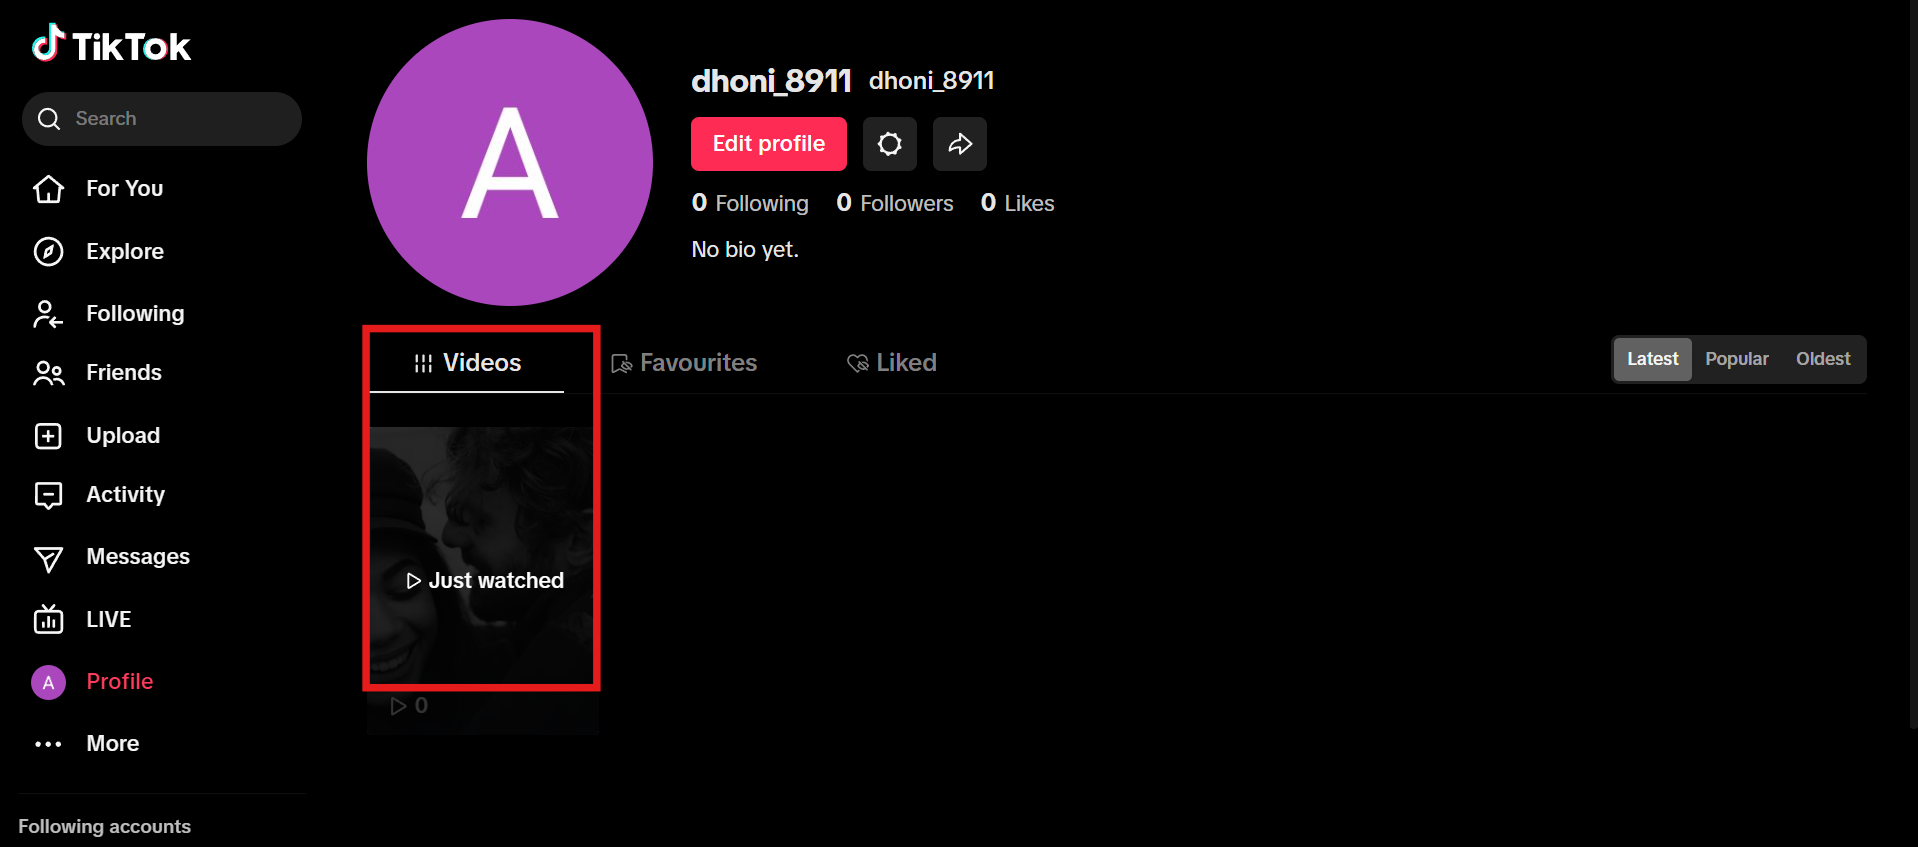Image resolution: width=1918 pixels, height=847 pixels.
Task: Open the For You feed
Action: tap(124, 188)
